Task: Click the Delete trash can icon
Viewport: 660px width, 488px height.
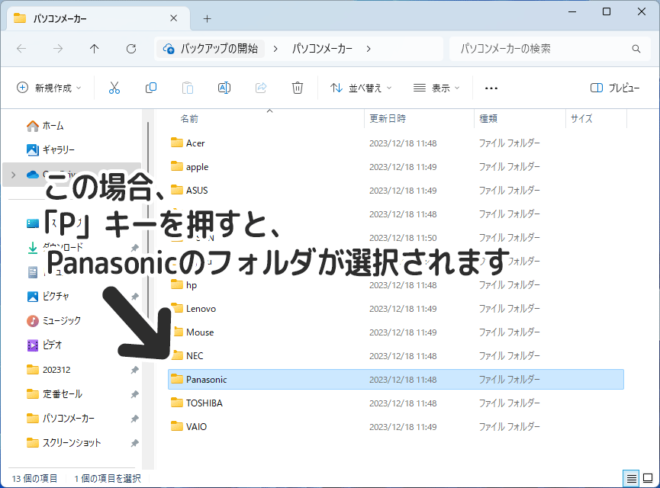Action: point(297,88)
